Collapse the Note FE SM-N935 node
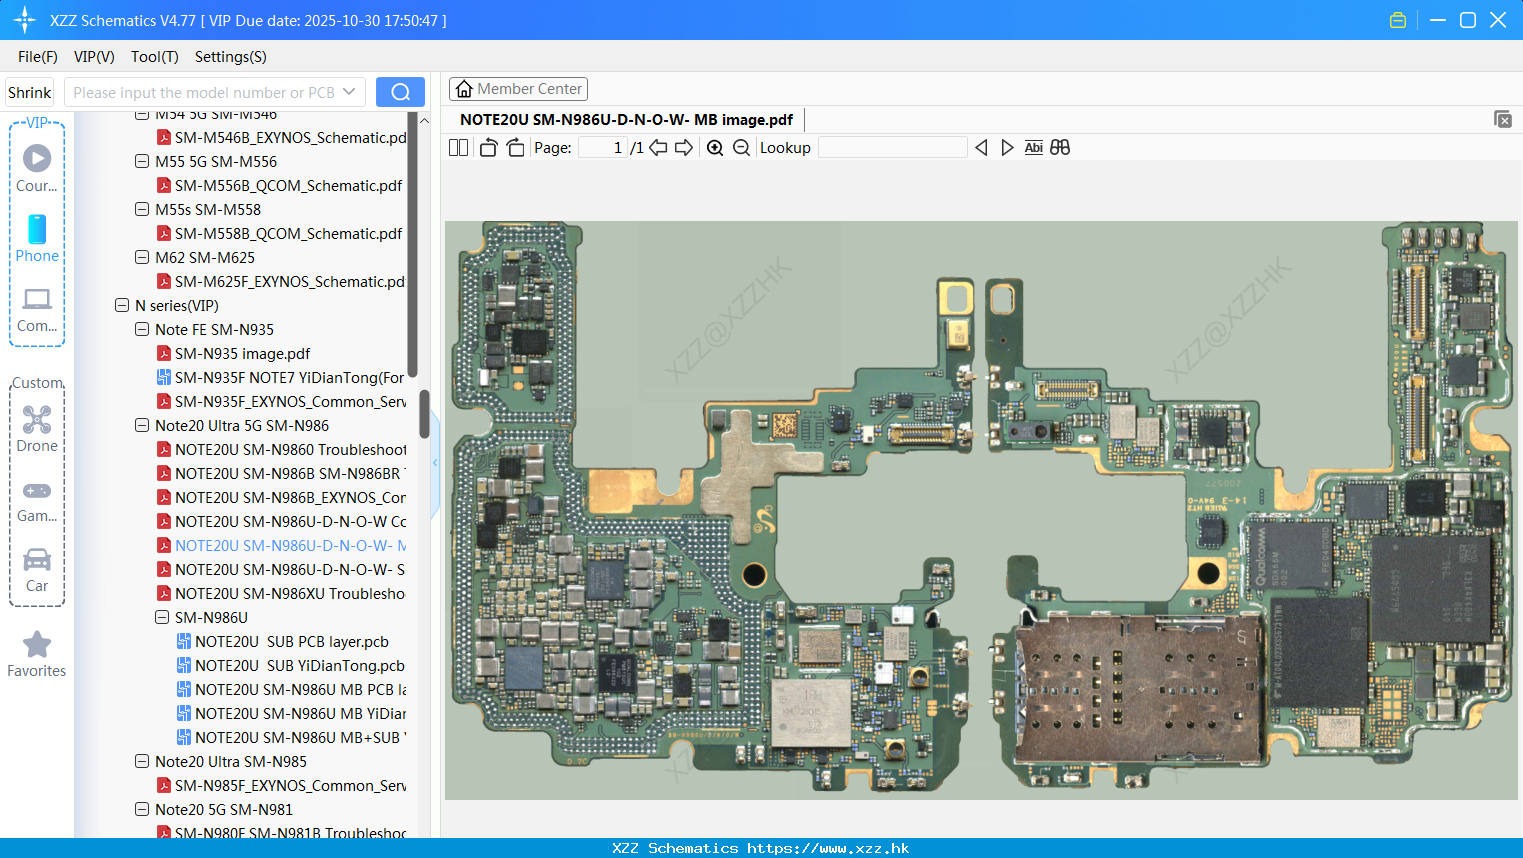1523x858 pixels. pyautogui.click(x=142, y=329)
